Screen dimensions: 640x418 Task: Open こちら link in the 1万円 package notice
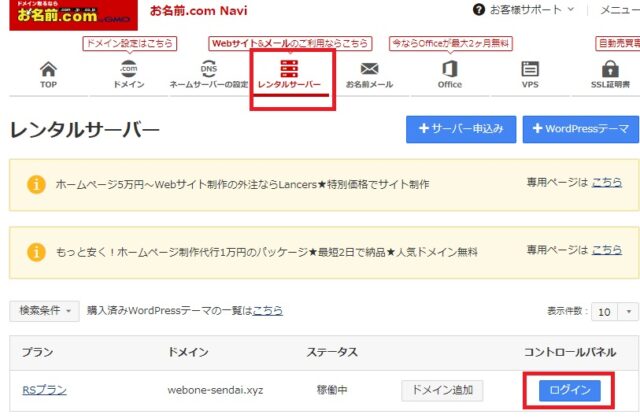click(x=607, y=250)
